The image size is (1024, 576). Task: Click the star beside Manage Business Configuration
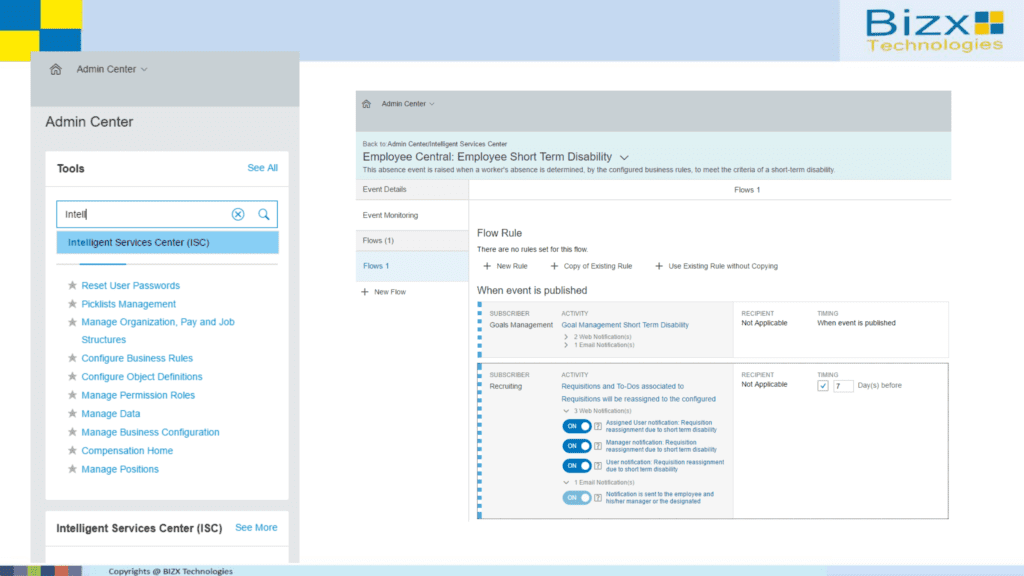click(x=72, y=432)
